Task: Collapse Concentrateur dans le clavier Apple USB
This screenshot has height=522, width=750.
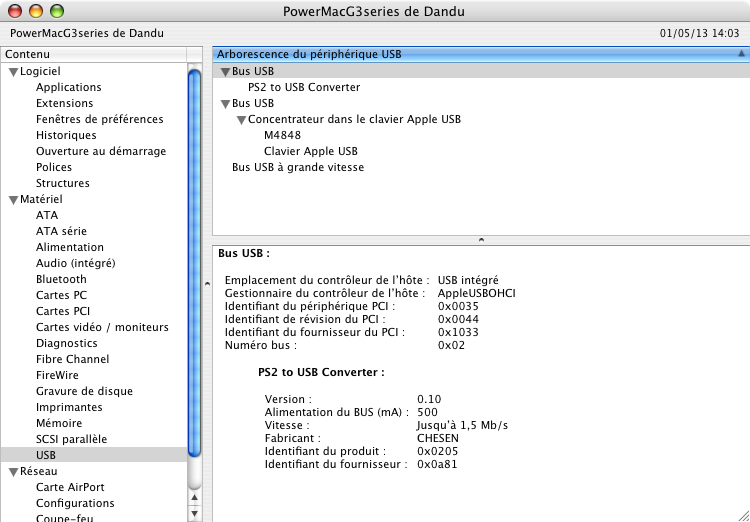Action: click(x=241, y=120)
